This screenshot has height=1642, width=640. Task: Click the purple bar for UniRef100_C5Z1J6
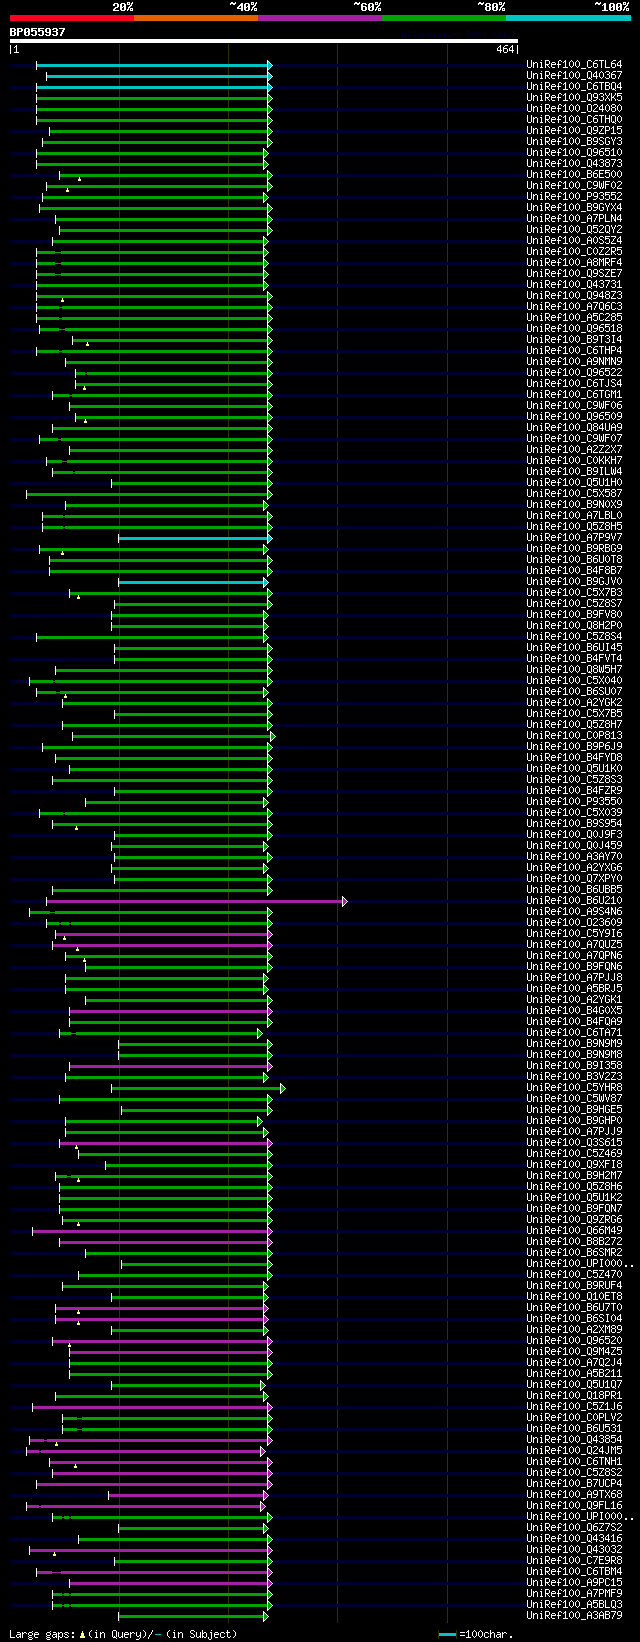pos(152,1407)
